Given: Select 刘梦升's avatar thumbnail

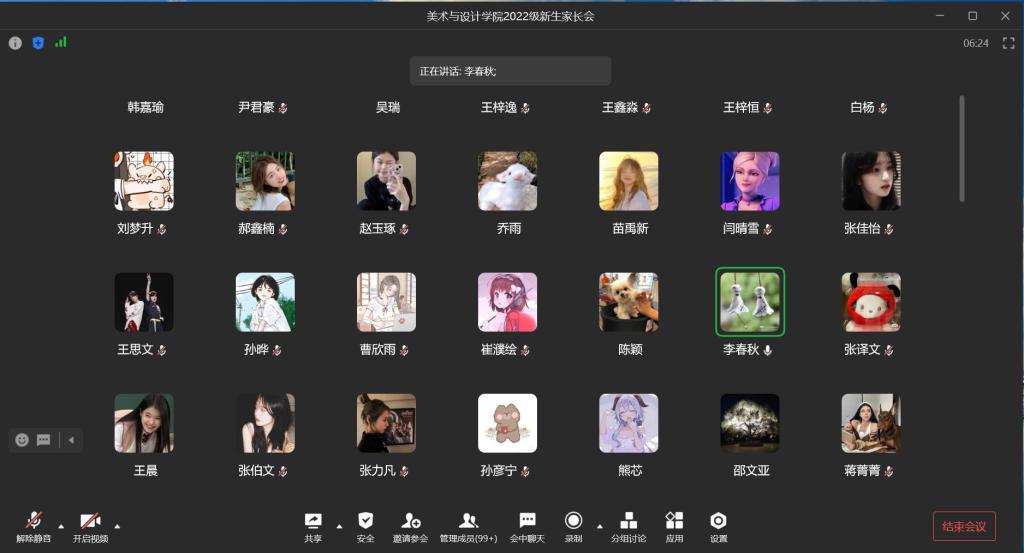Looking at the screenshot, I should point(144,181).
